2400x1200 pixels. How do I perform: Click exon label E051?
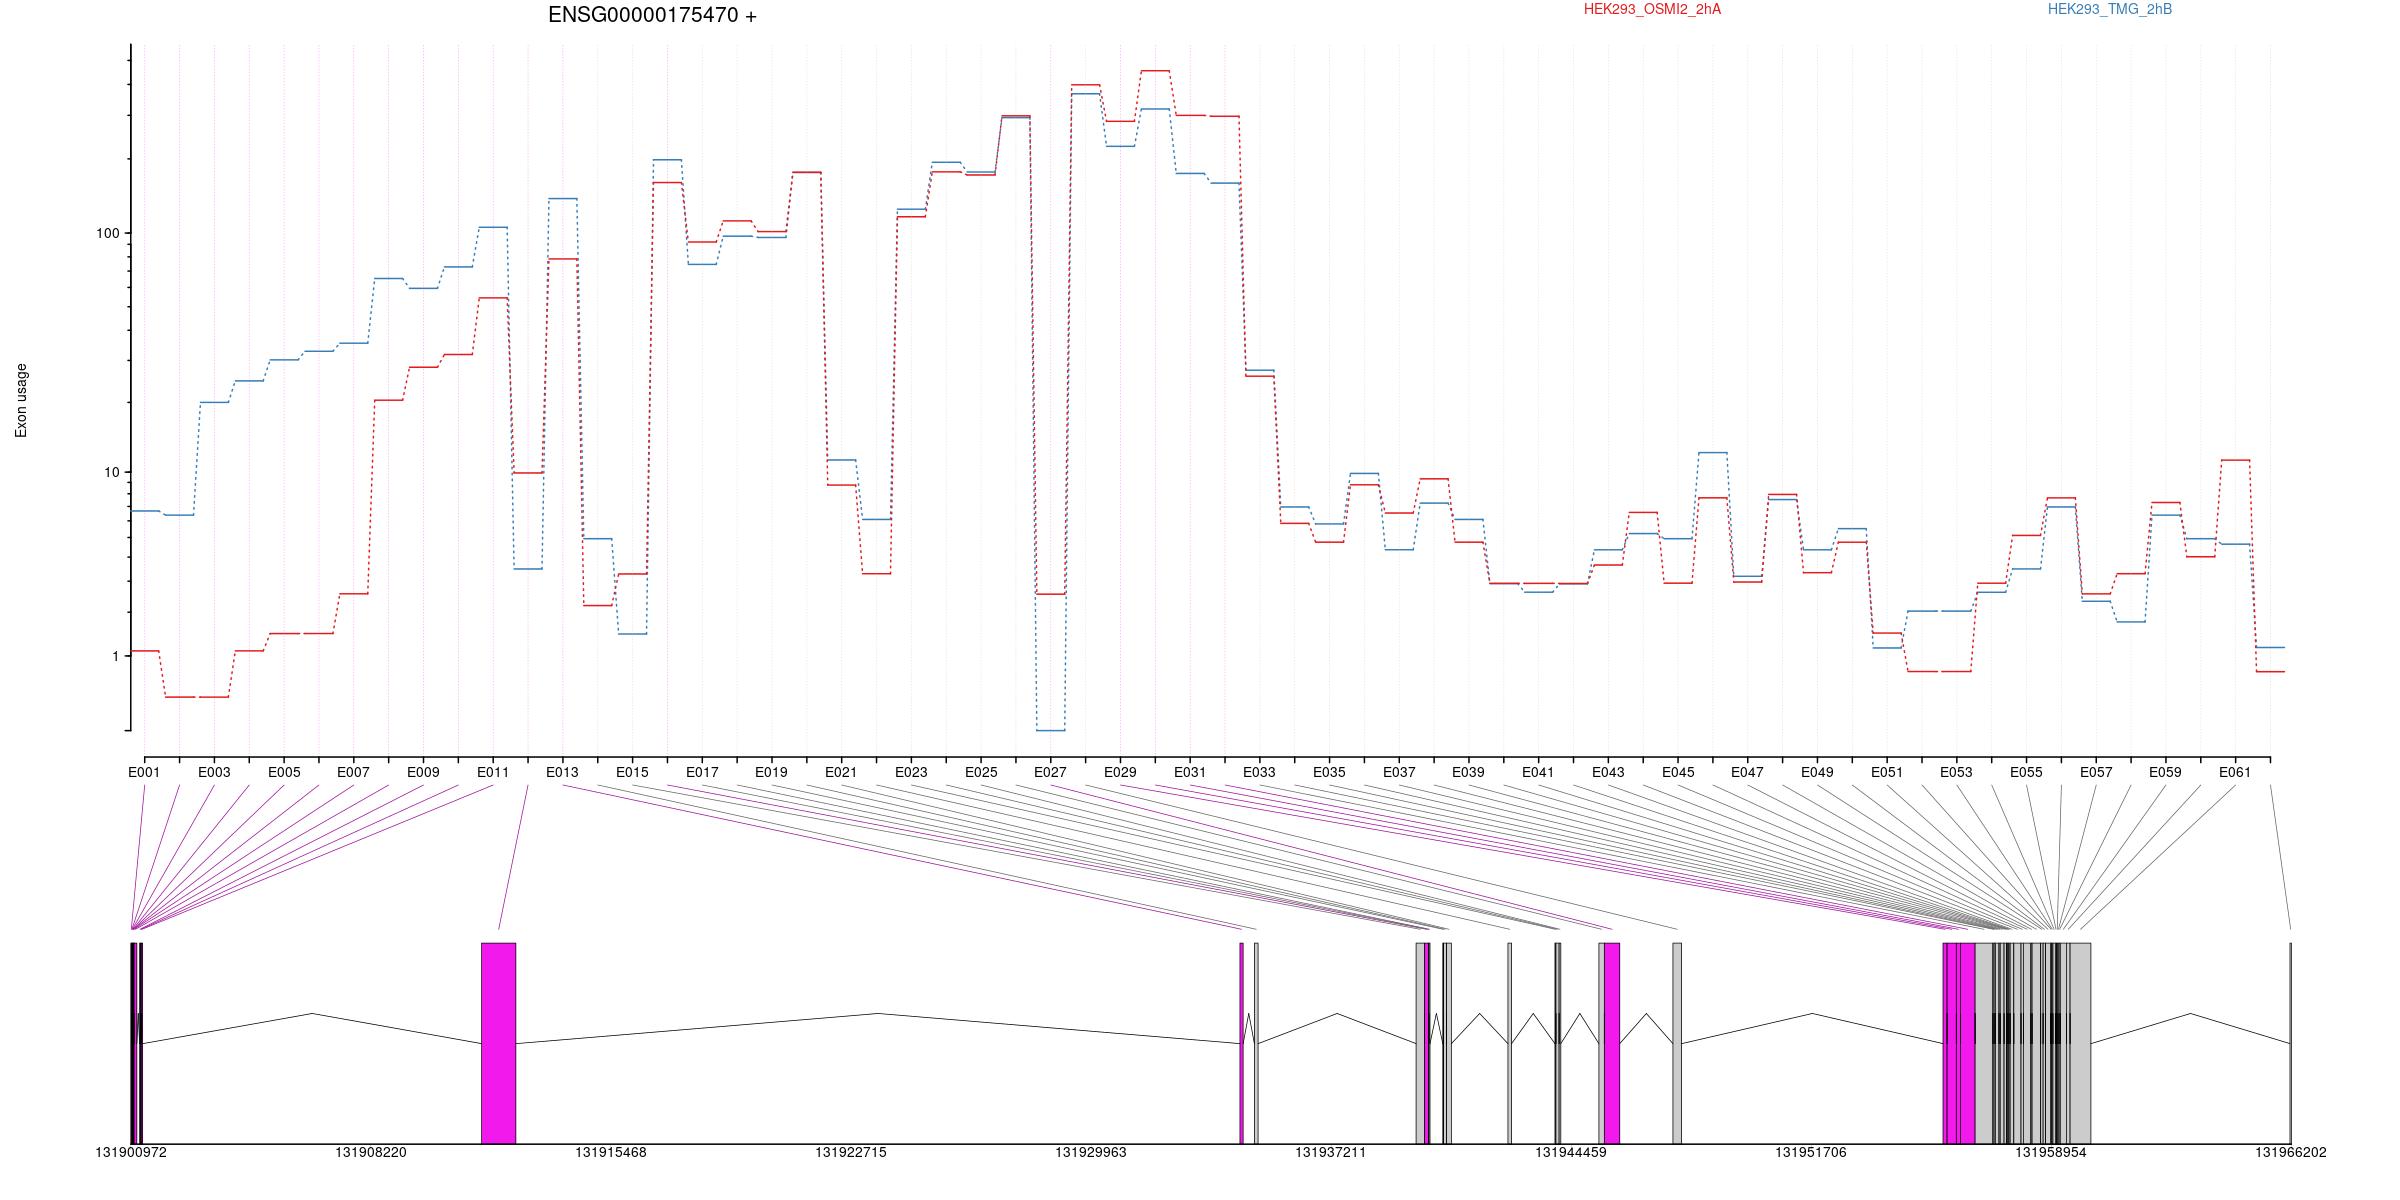point(1887,772)
